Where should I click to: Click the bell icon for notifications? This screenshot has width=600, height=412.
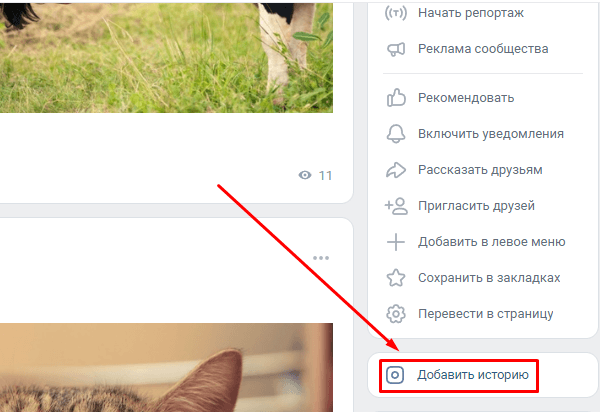pyautogui.click(x=396, y=134)
